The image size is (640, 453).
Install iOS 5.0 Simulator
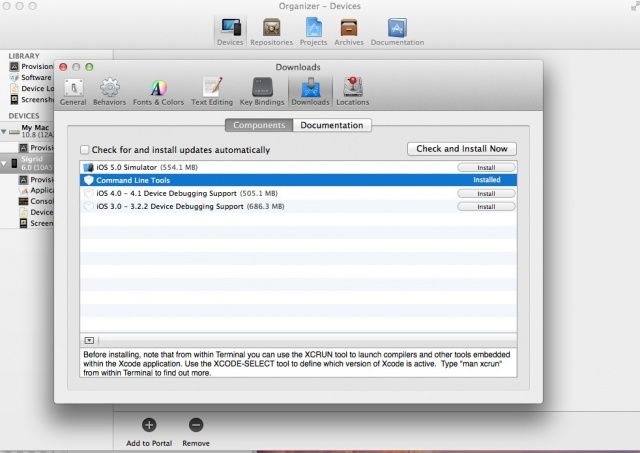tap(486, 168)
